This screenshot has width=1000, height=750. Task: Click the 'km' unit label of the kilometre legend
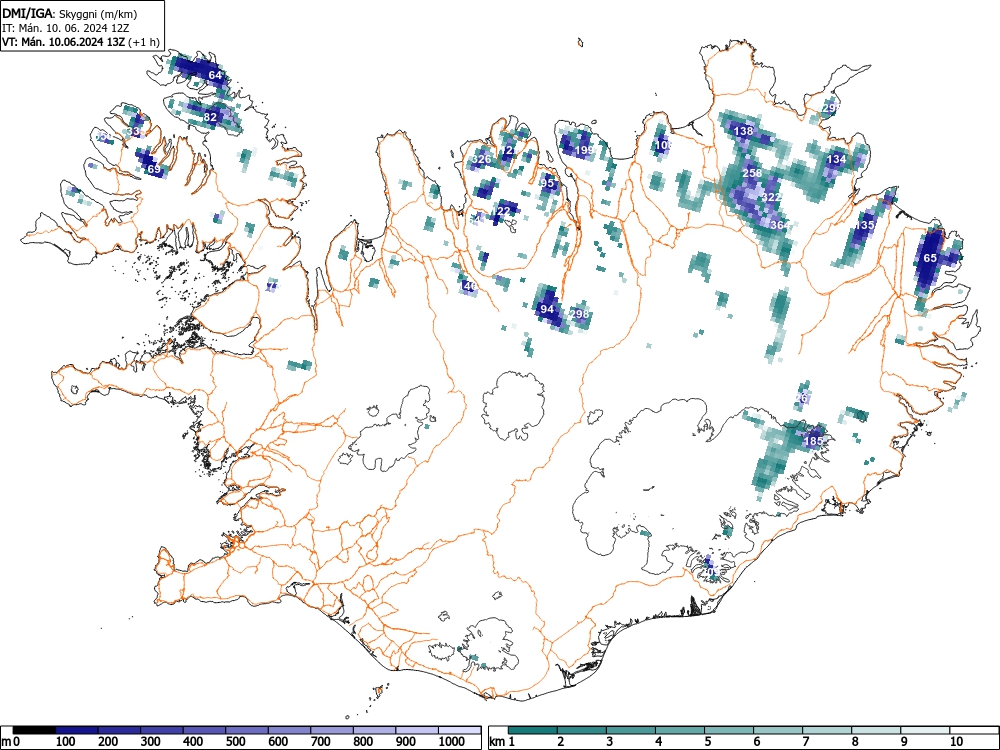click(497, 742)
